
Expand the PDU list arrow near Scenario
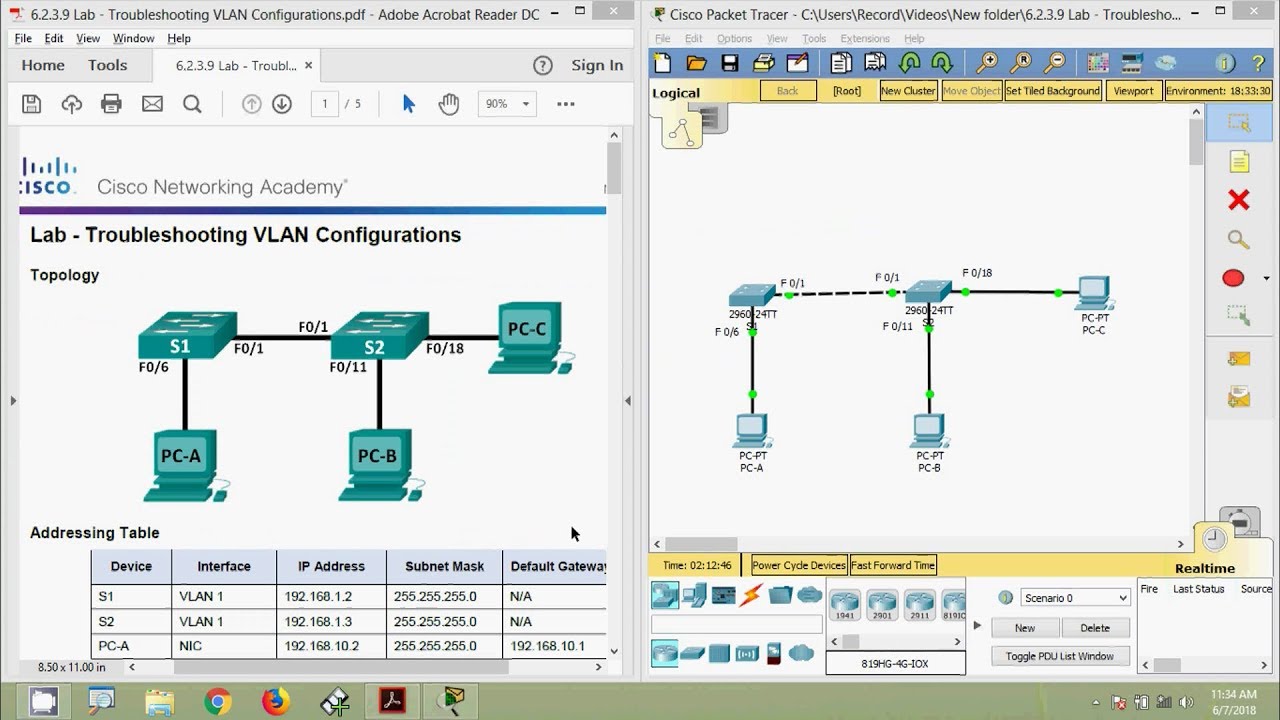pyautogui.click(x=977, y=625)
